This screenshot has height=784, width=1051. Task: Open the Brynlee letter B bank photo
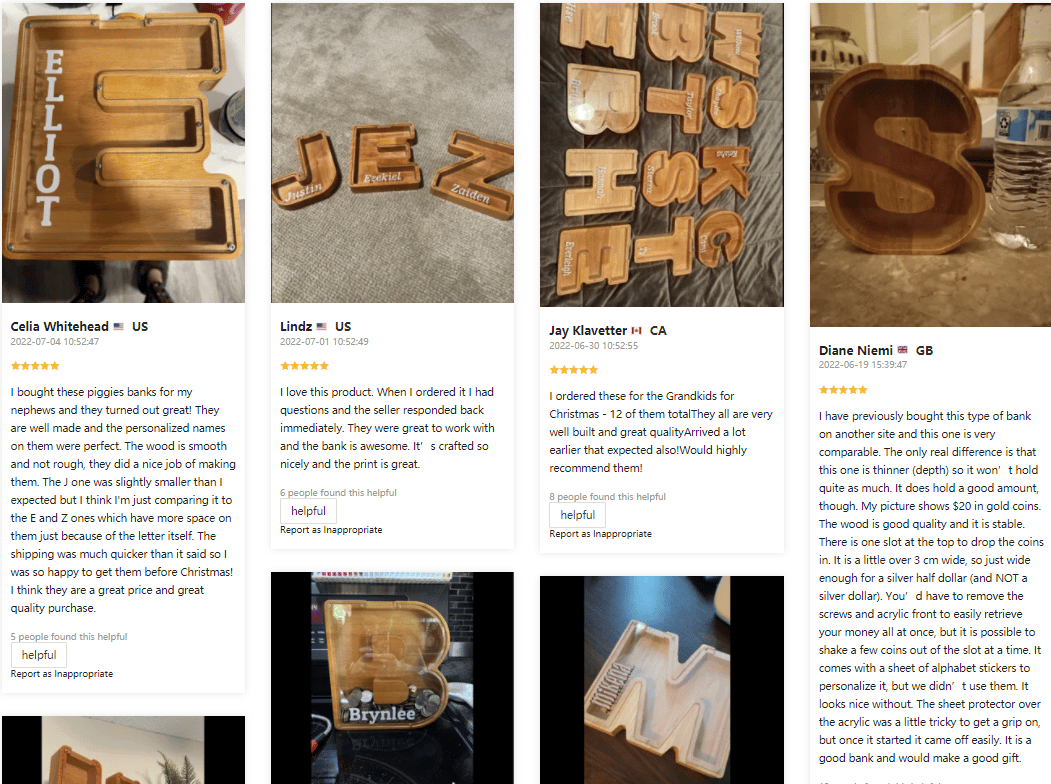[392, 678]
